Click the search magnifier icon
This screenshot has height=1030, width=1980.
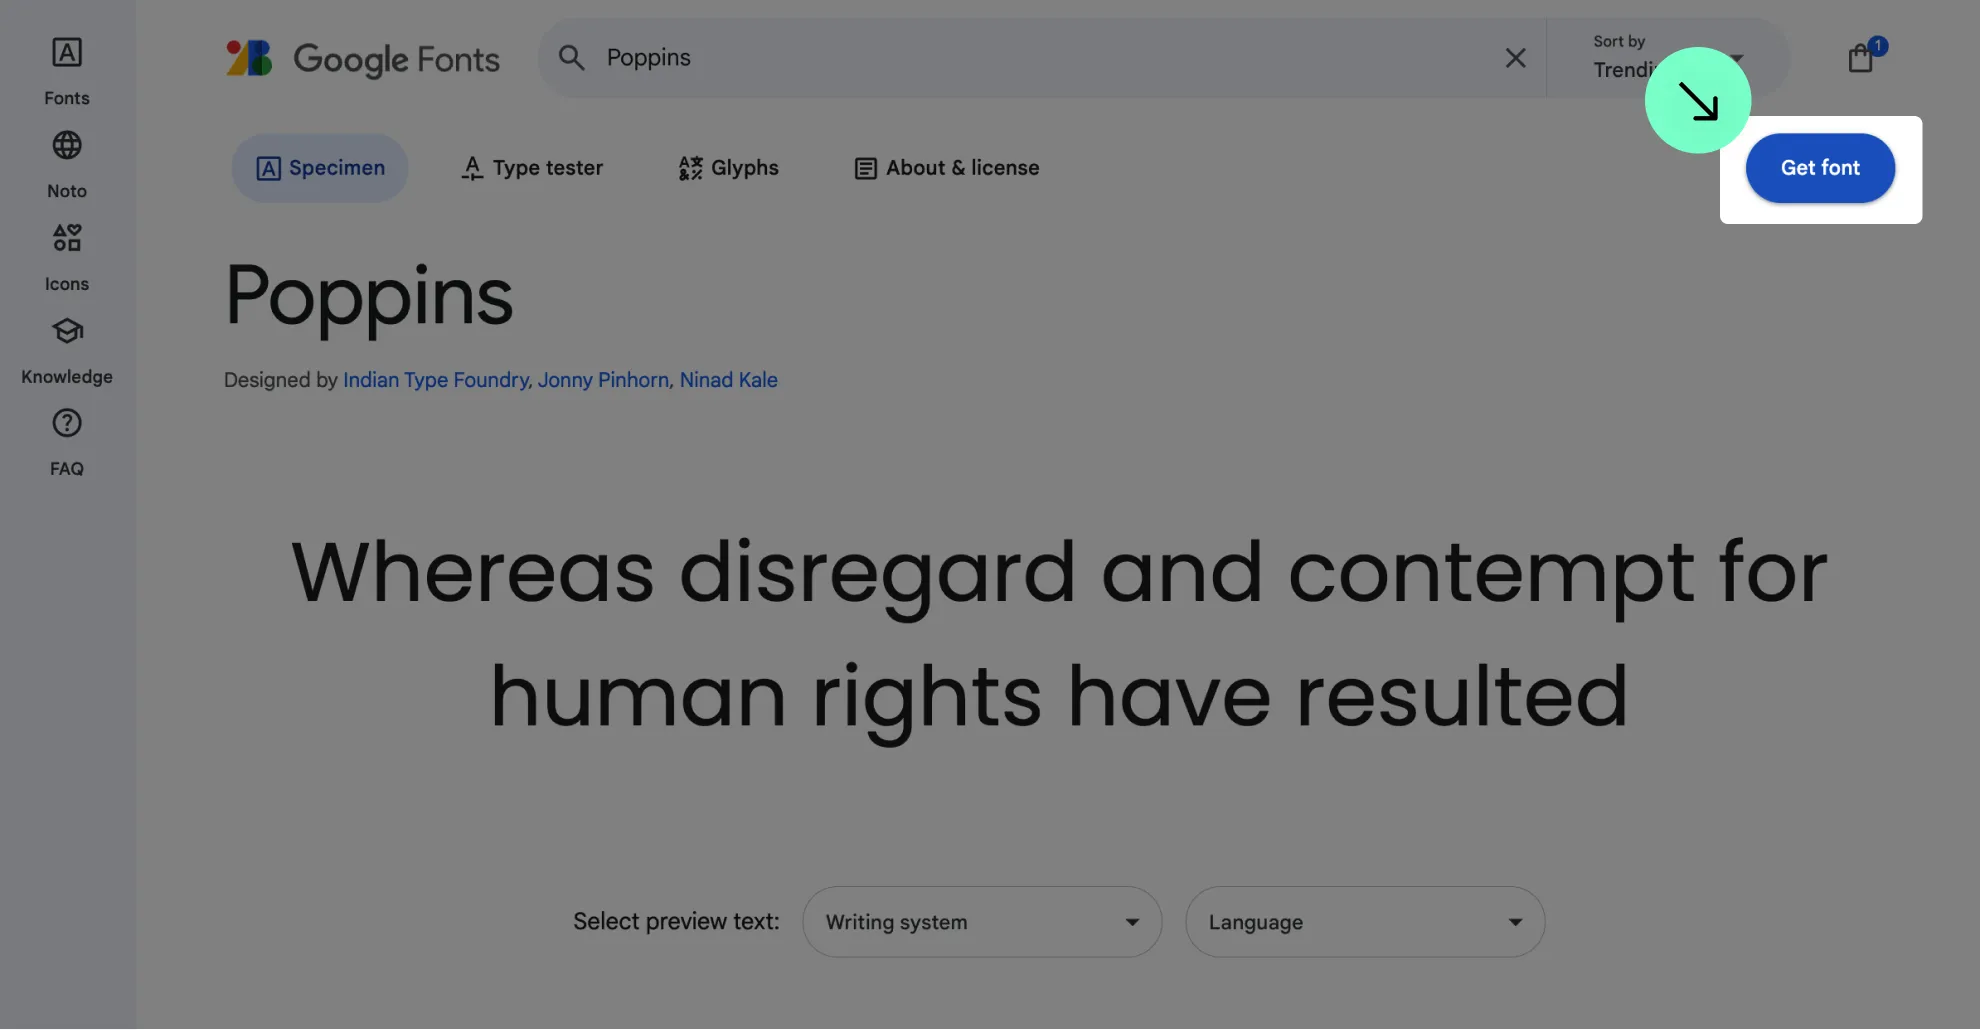coord(571,58)
